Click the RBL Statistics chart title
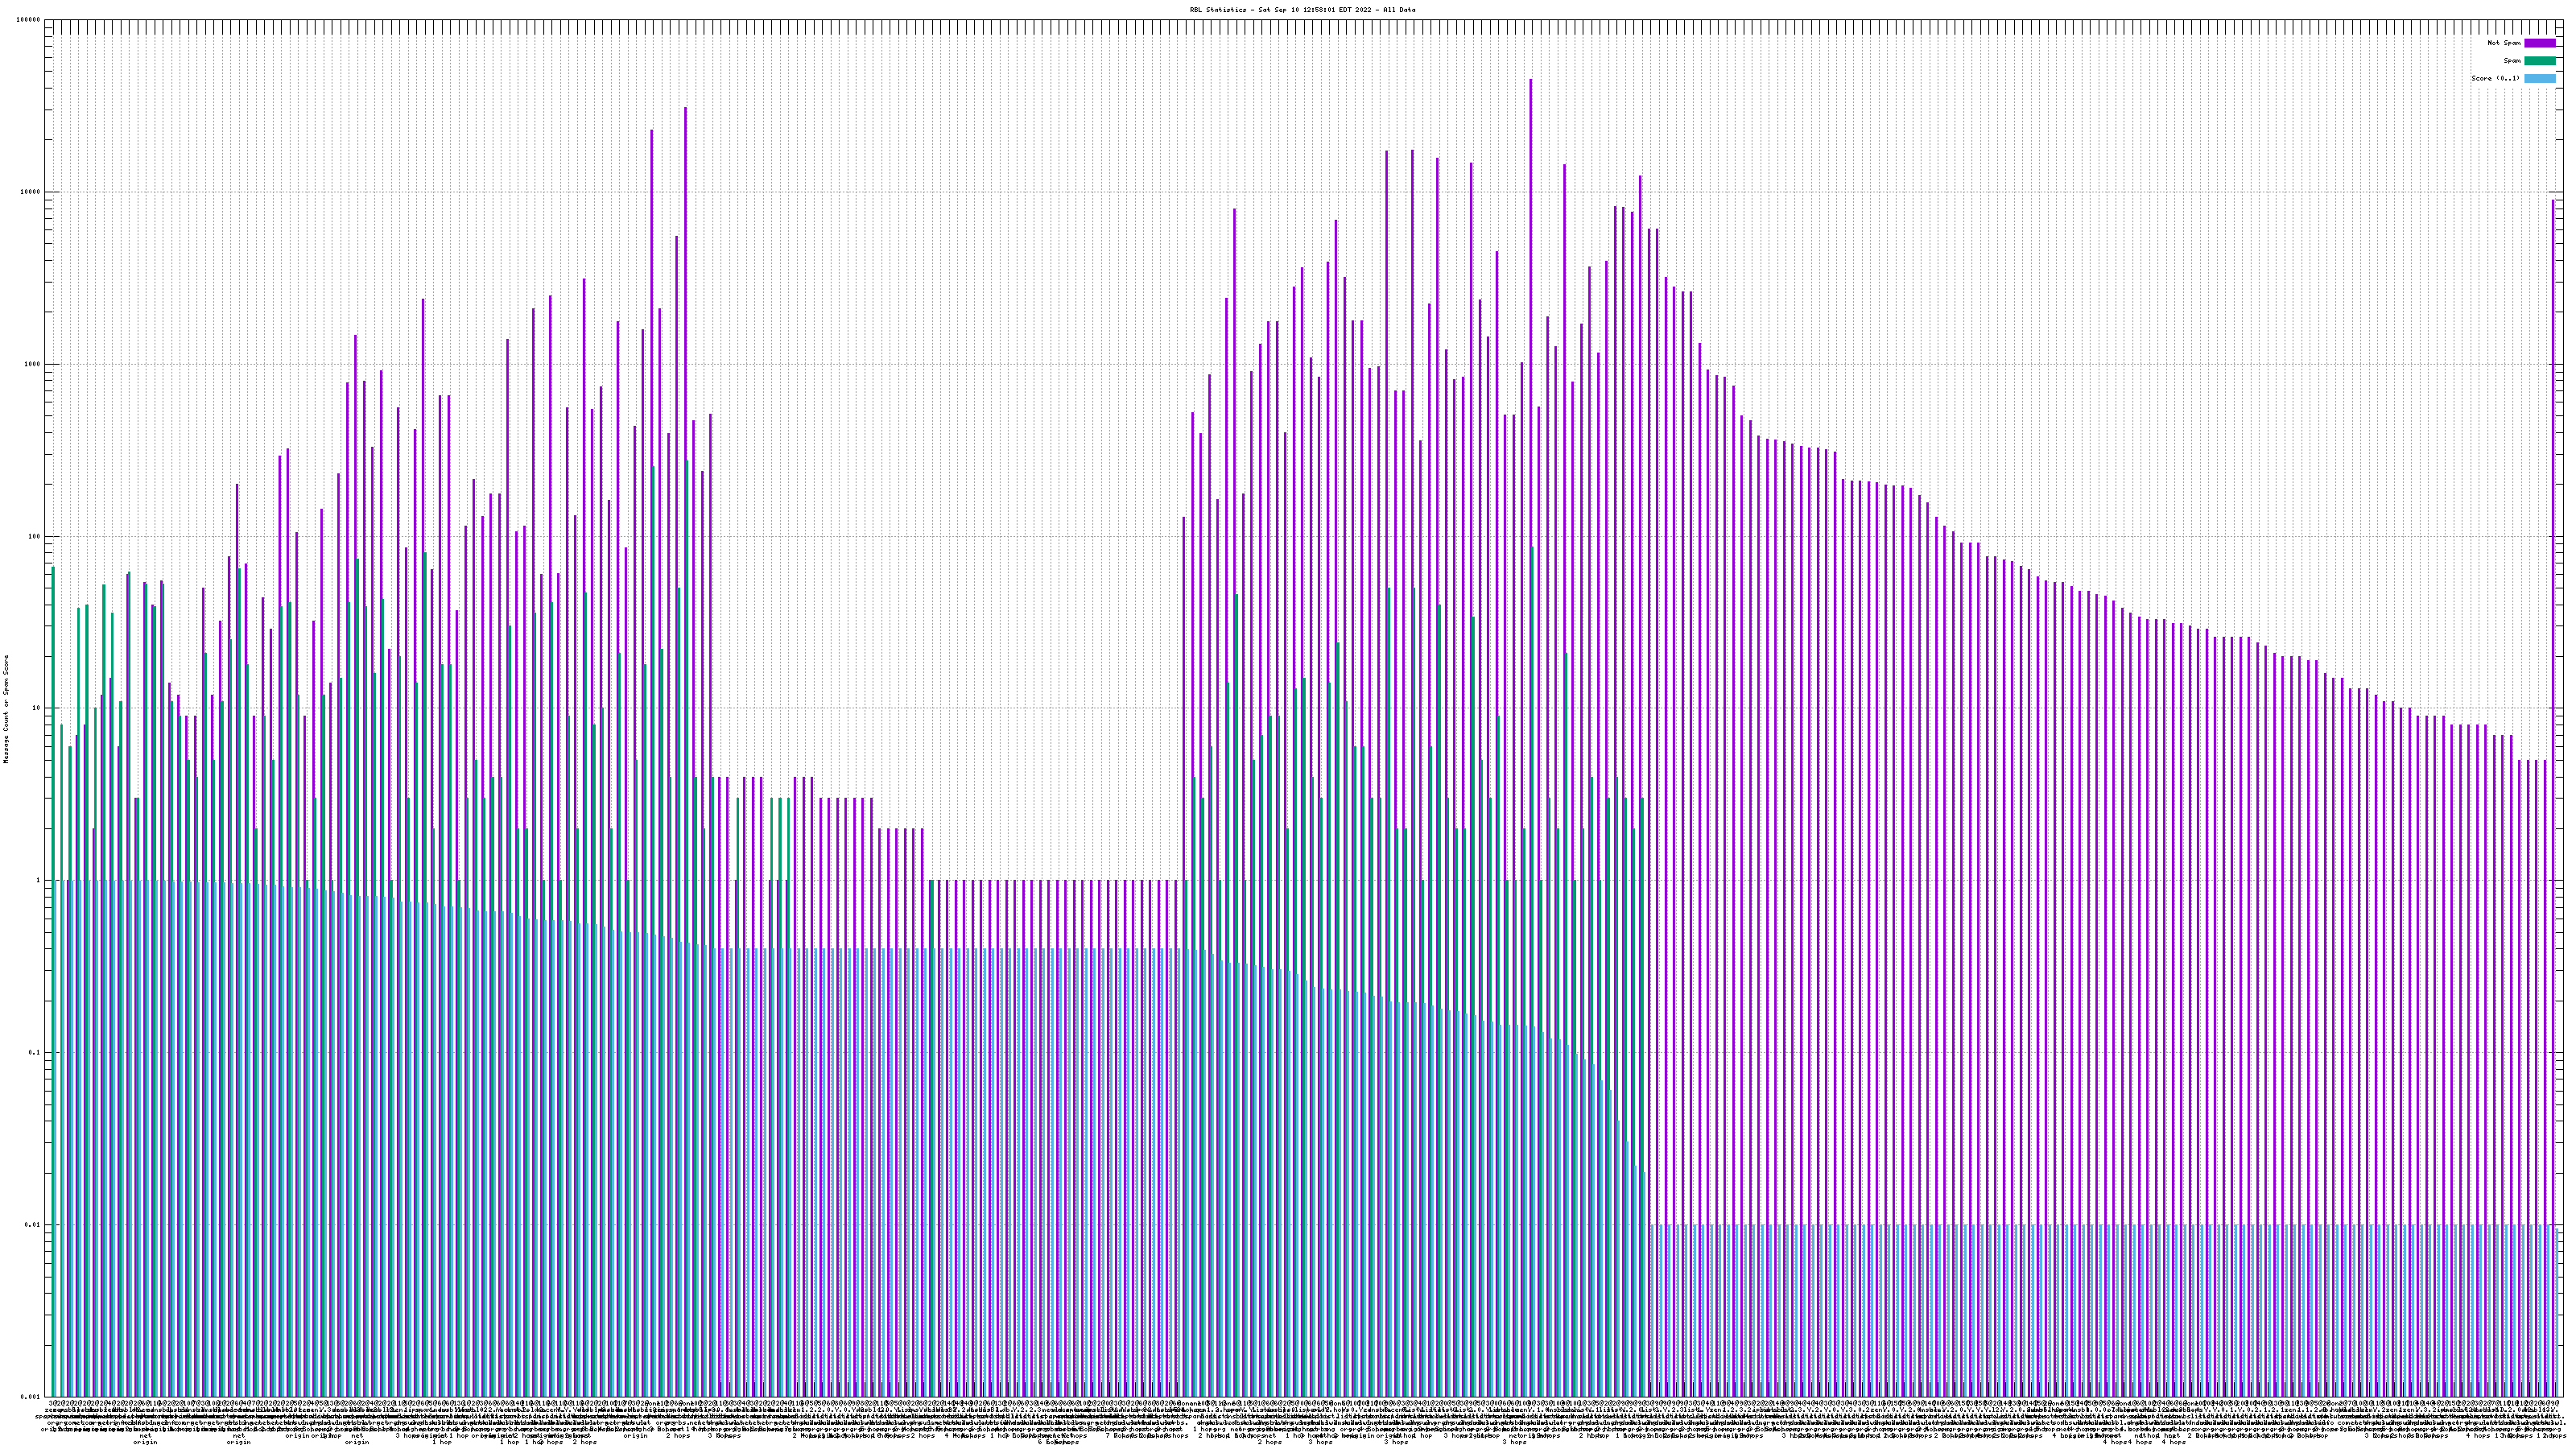This screenshot has height=1449, width=2576. [x=1302, y=10]
